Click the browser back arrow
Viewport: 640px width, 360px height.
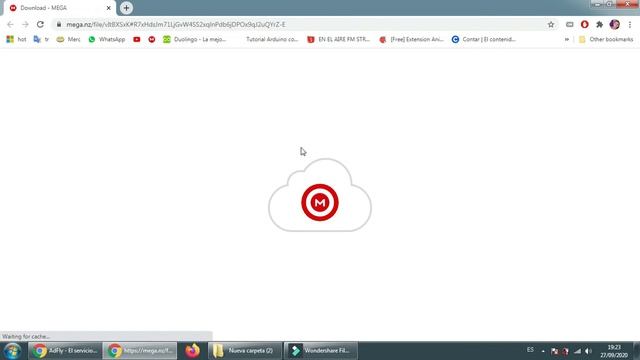tap(10, 24)
